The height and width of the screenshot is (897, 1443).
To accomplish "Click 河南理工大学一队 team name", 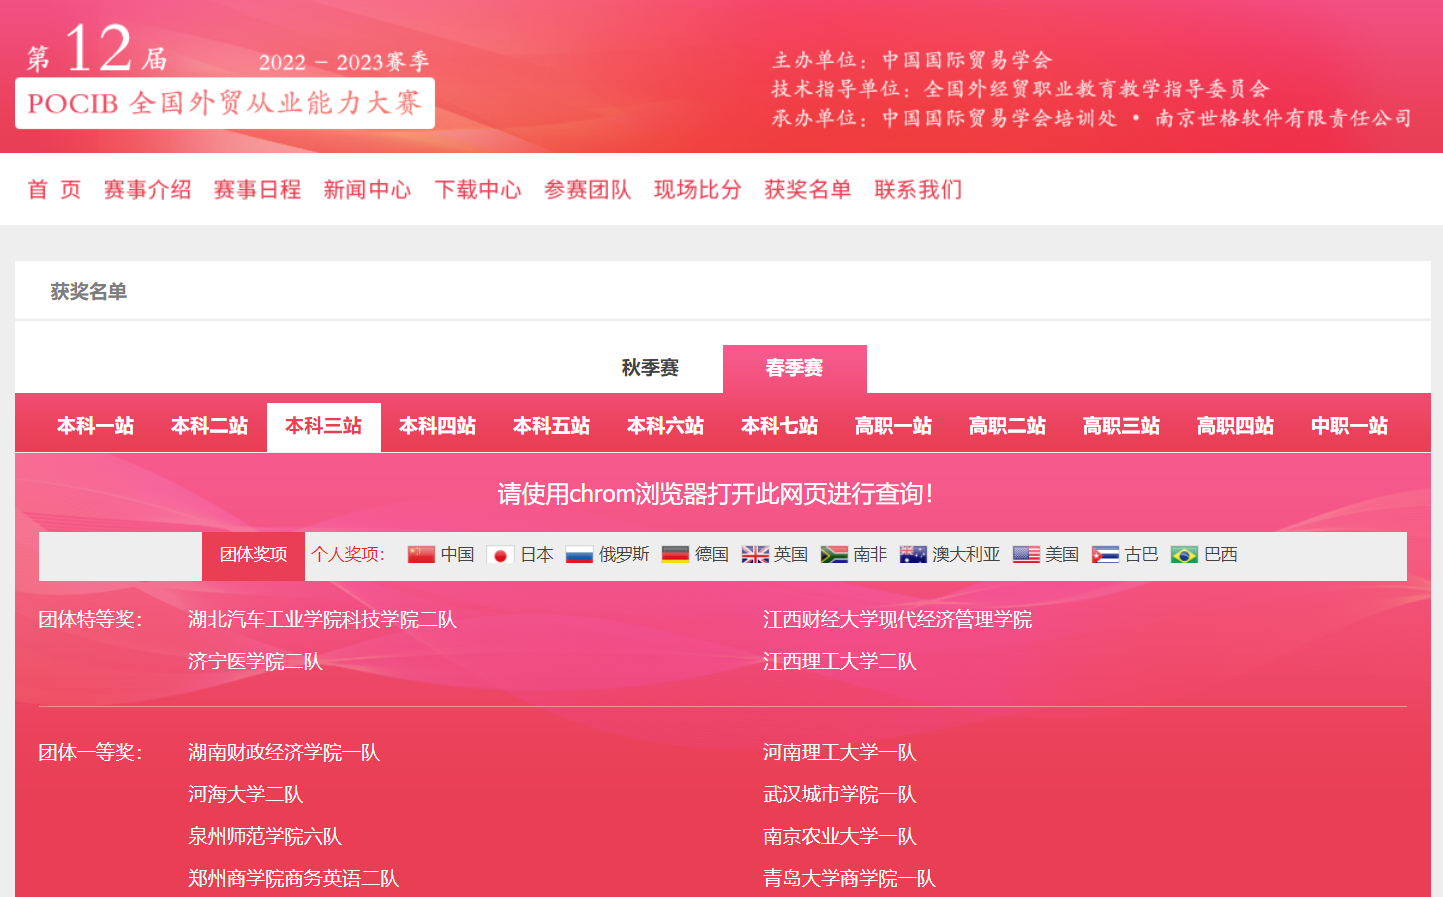I will [840, 753].
